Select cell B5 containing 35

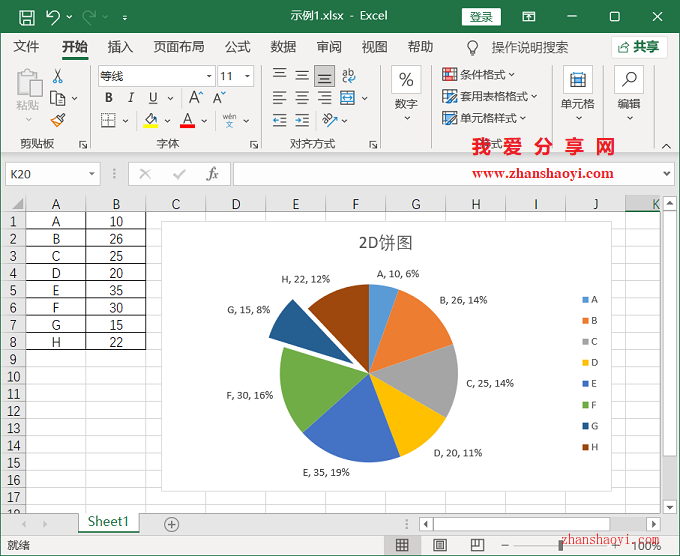coord(116,290)
